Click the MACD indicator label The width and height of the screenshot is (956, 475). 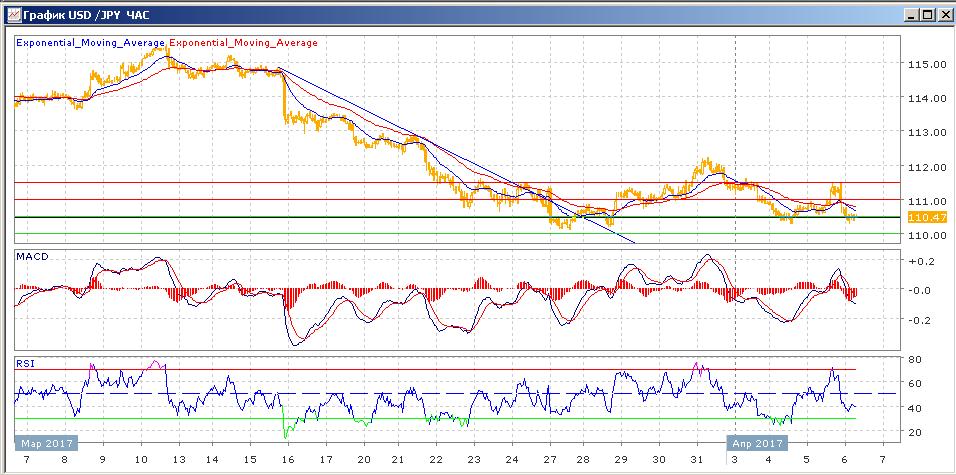[x=33, y=257]
